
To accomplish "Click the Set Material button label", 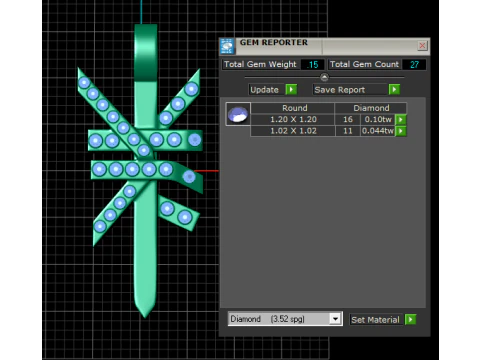I will [375, 320].
